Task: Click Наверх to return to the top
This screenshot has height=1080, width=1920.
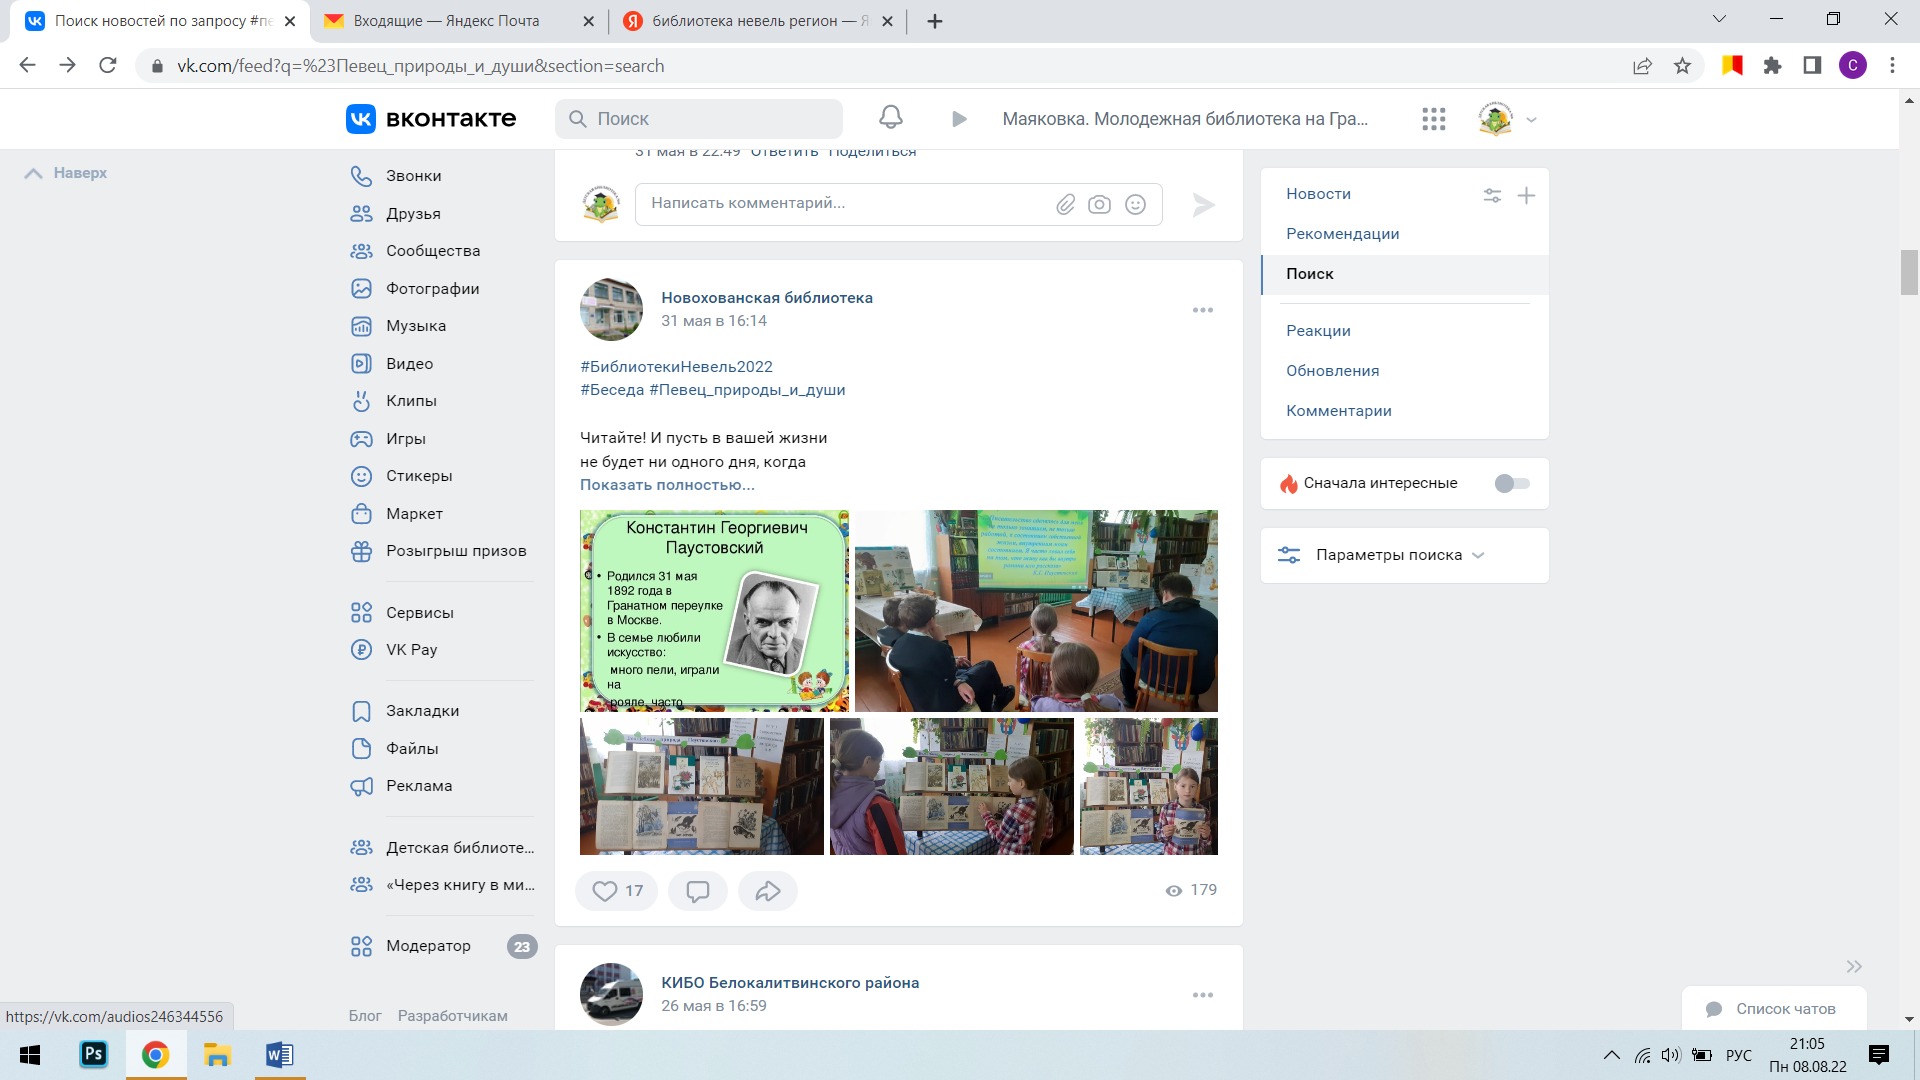Action: 66,173
